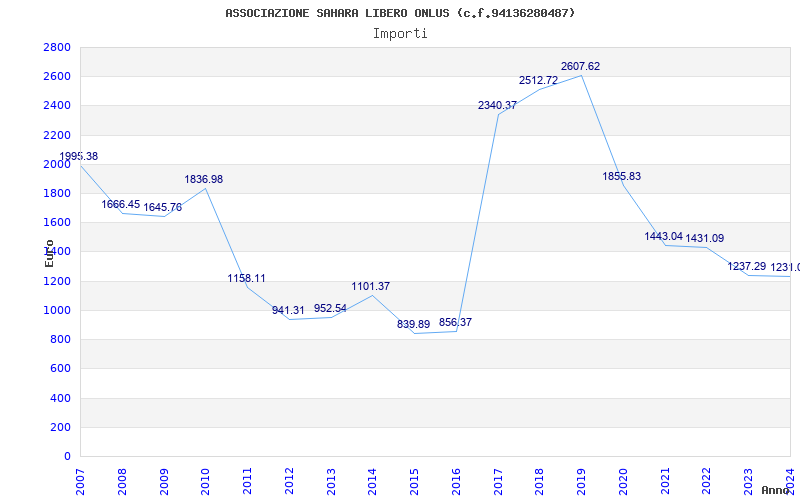
Task: Select the y-axis value 200
Action: point(60,427)
